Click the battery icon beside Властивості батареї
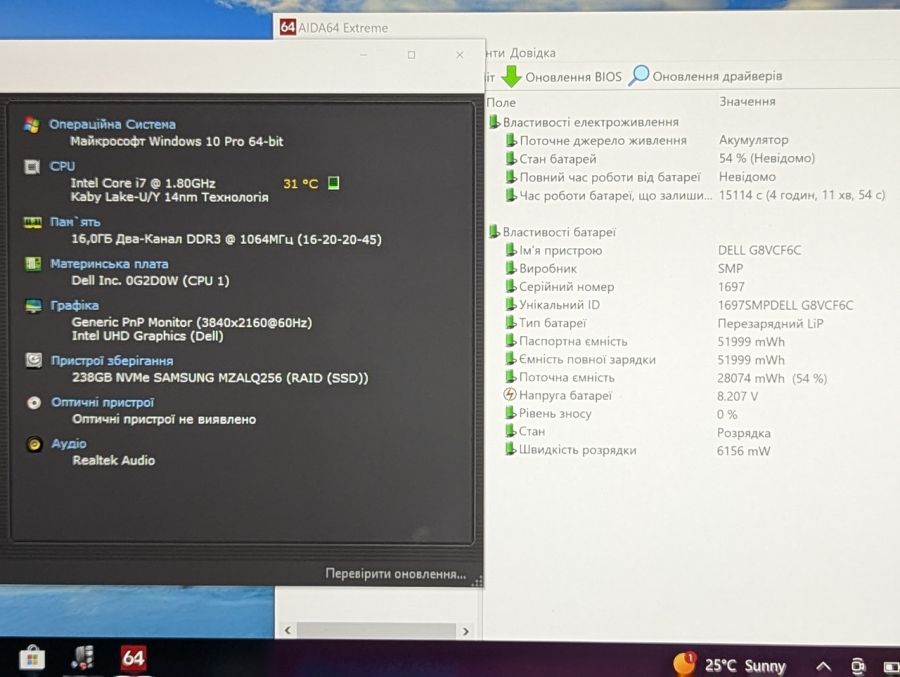This screenshot has width=900, height=677. pyautogui.click(x=494, y=231)
